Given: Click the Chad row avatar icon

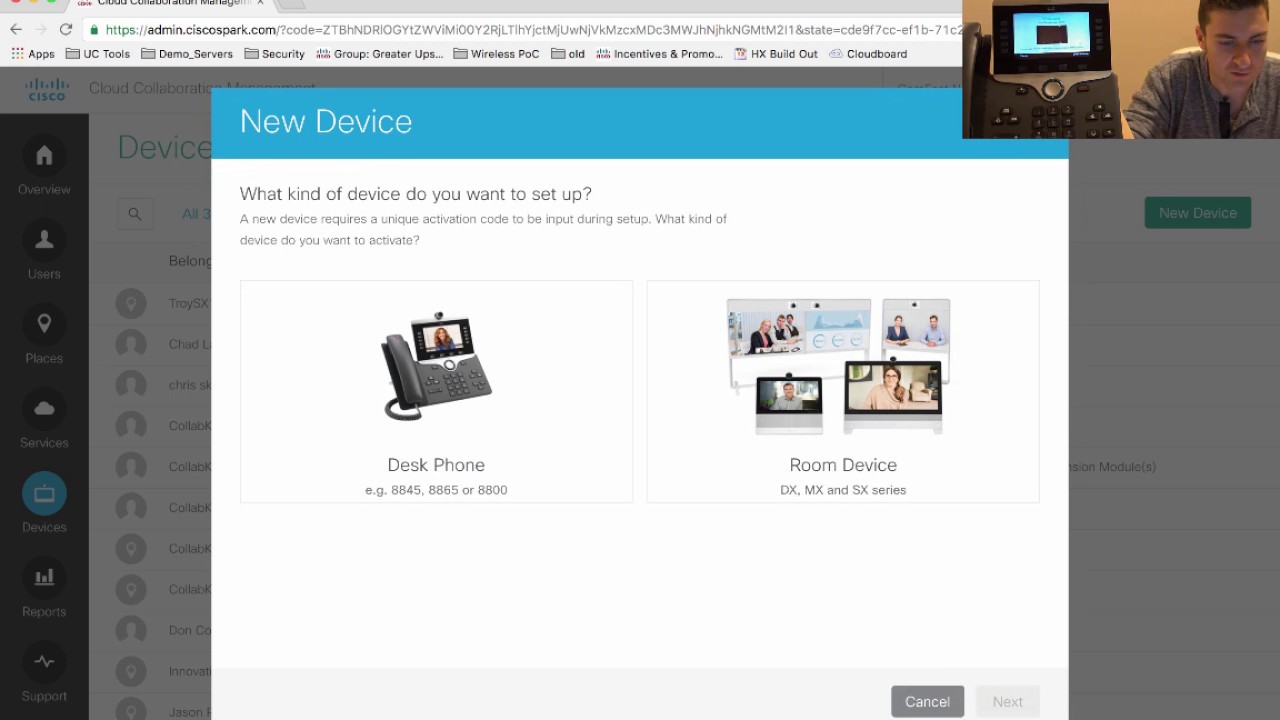Looking at the screenshot, I should click(x=131, y=344).
